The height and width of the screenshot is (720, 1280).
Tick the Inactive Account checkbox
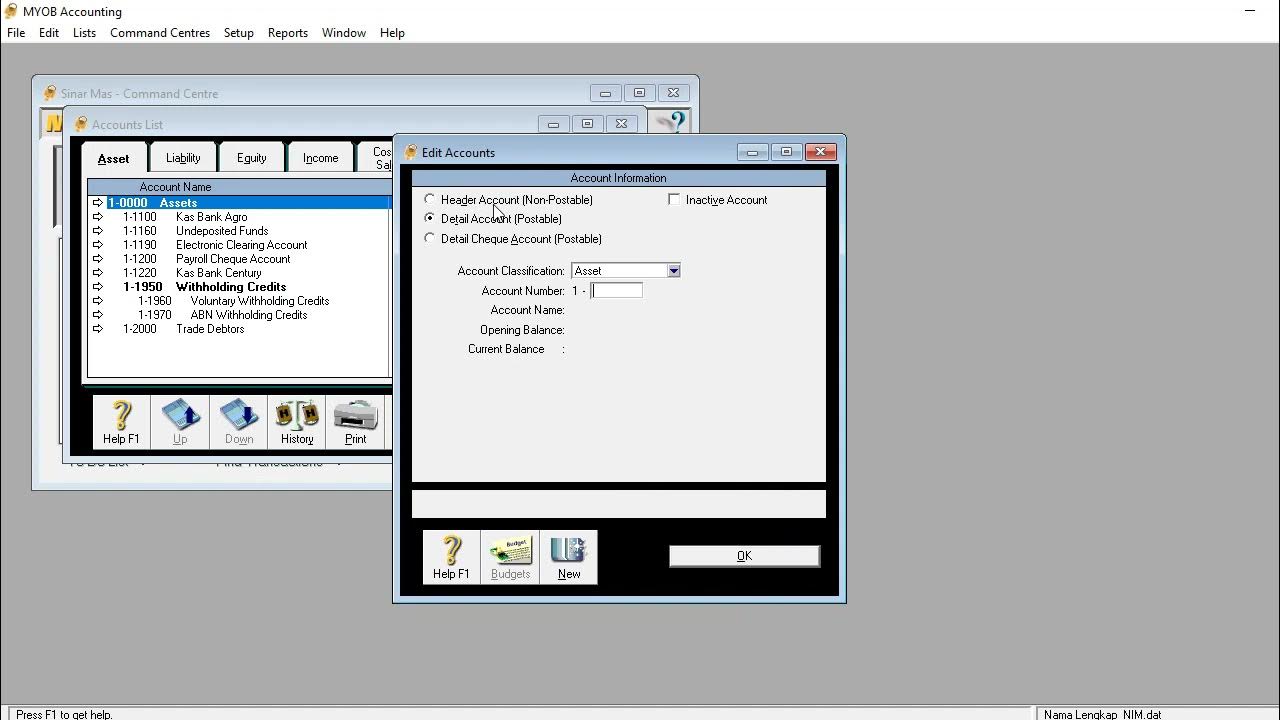pyautogui.click(x=674, y=199)
